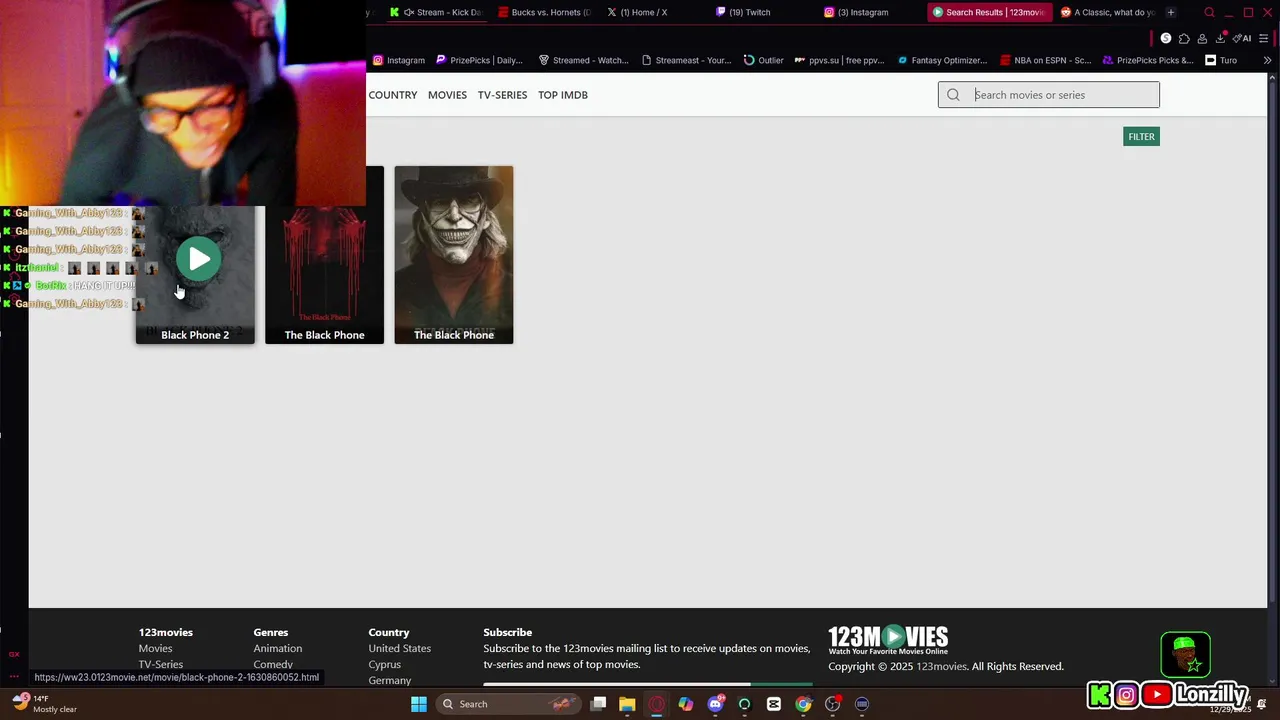Switch to the A Classic Reddit tab

click(x=1108, y=12)
